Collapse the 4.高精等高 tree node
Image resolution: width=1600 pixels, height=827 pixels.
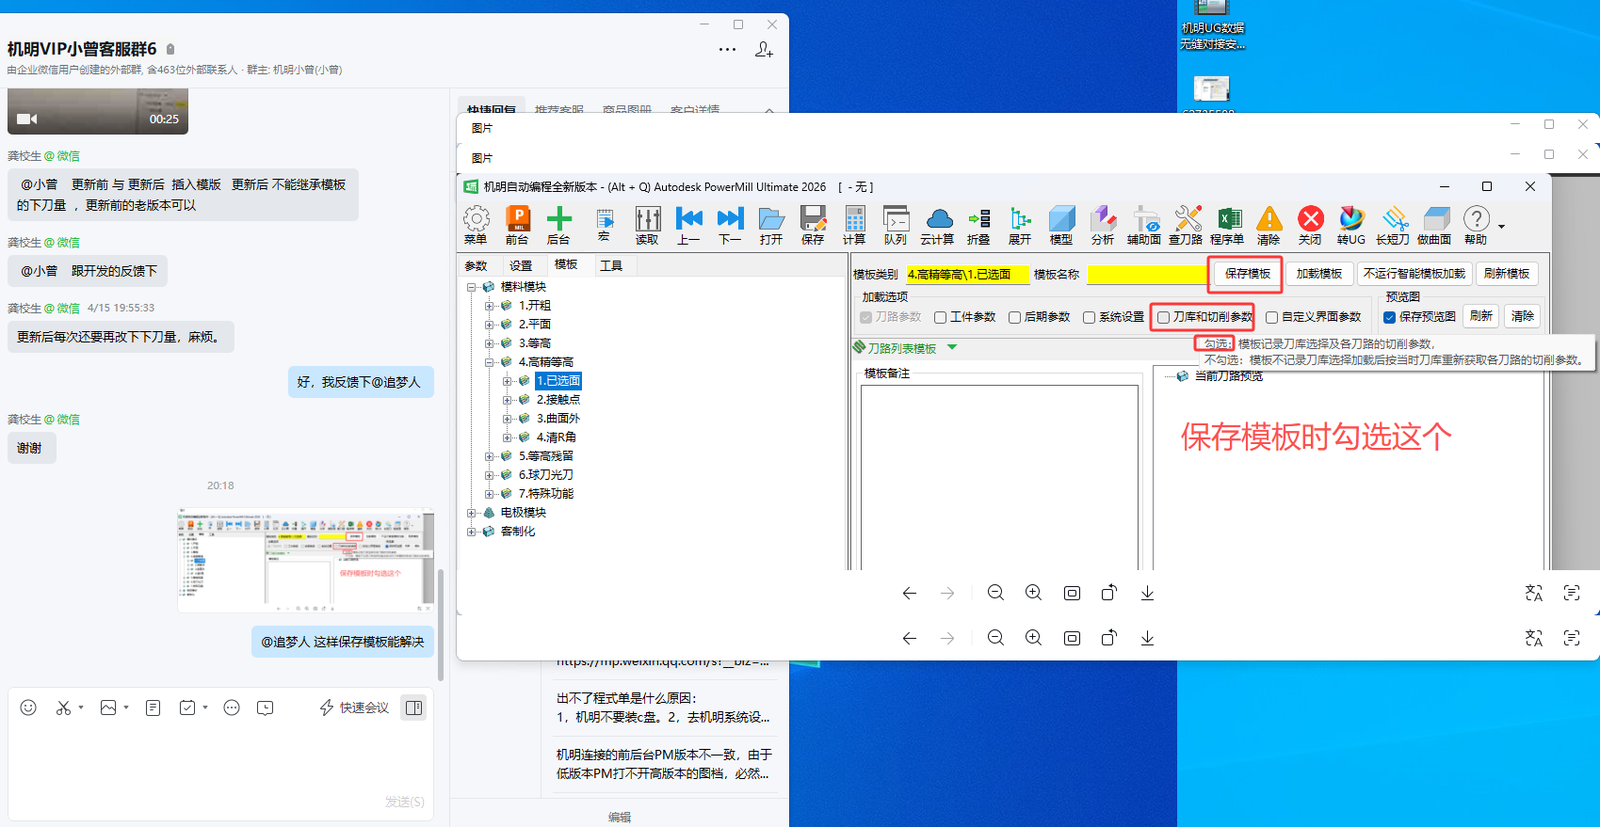point(489,362)
